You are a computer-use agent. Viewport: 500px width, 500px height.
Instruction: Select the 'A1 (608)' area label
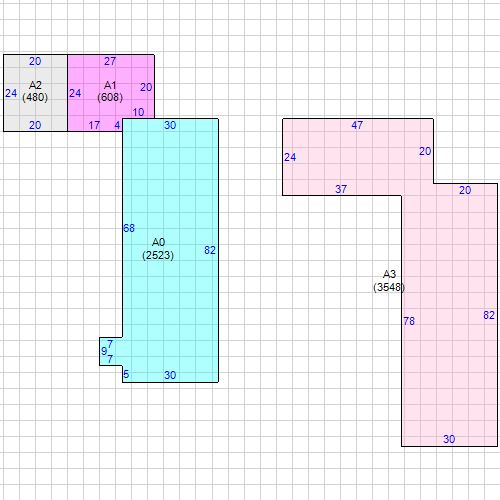coord(110,91)
